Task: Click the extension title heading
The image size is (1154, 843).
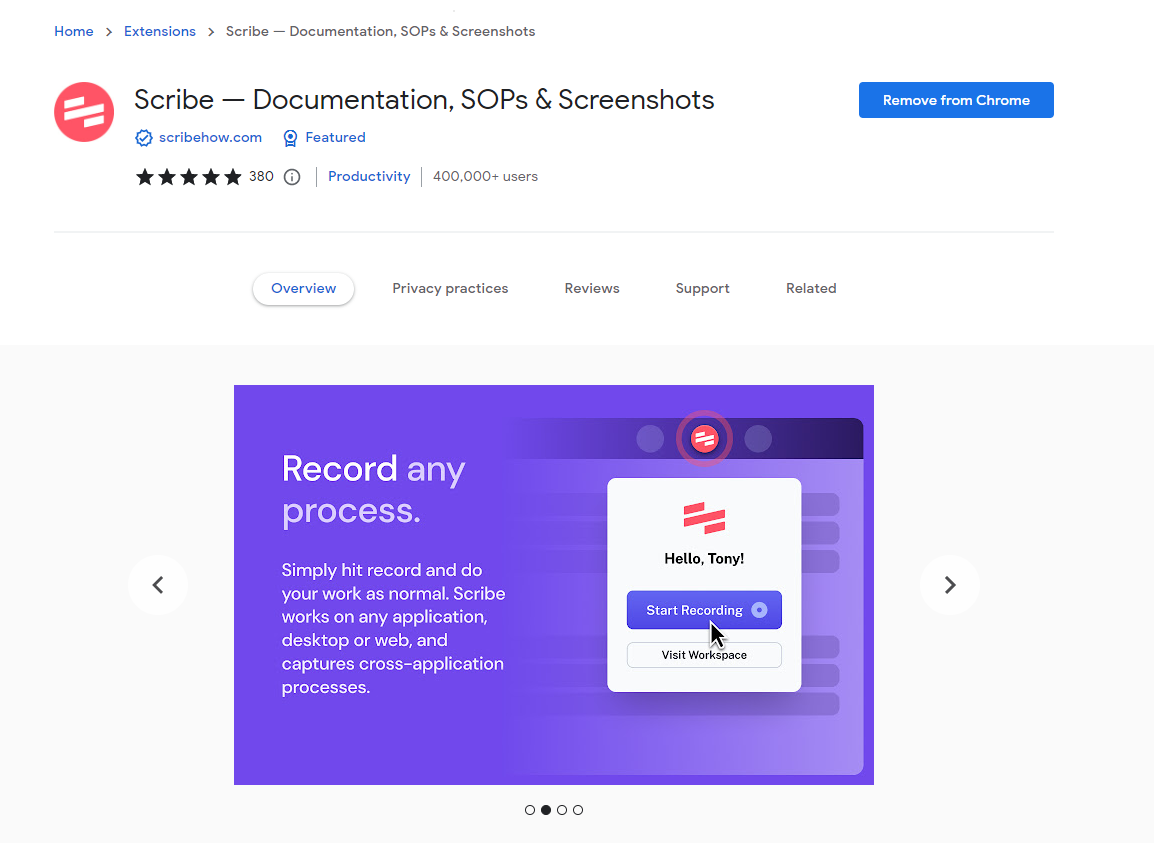Action: (424, 99)
